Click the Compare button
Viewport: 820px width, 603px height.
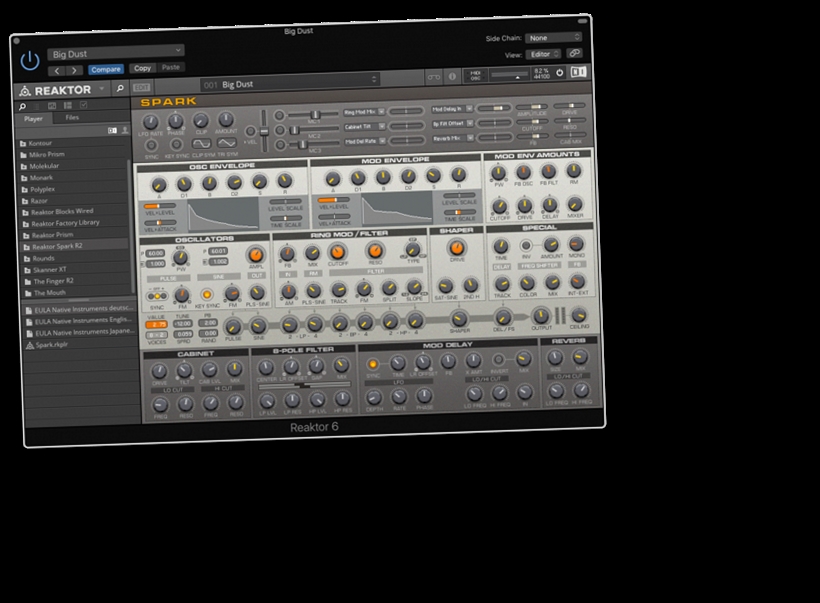pos(106,69)
